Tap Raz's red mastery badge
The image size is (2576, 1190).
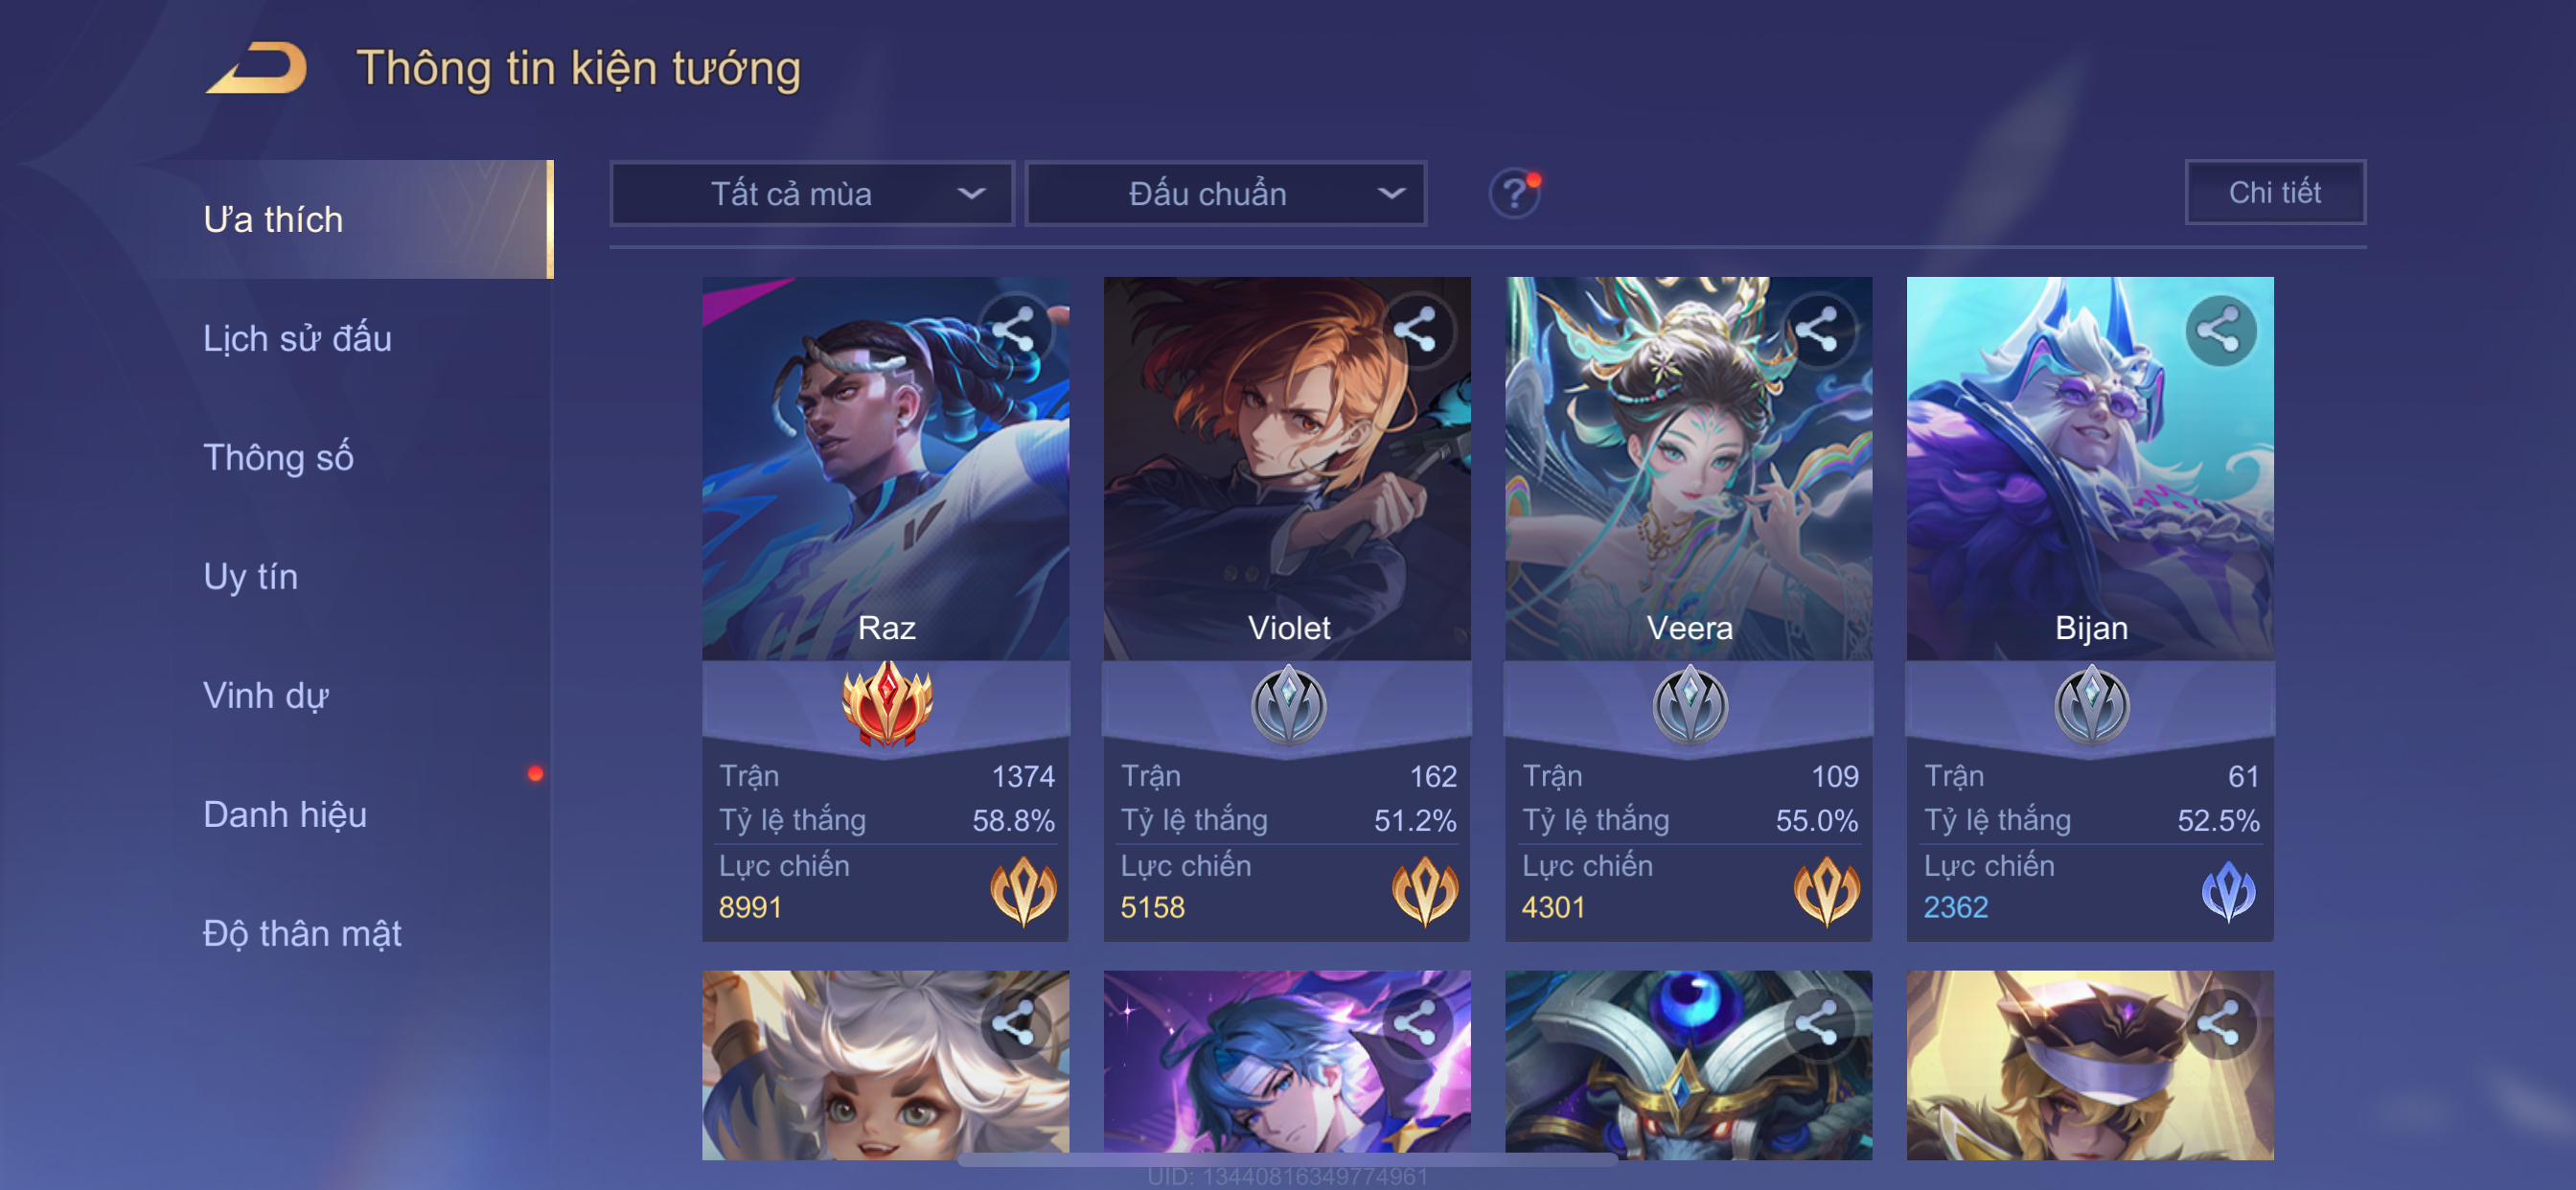pos(887,704)
